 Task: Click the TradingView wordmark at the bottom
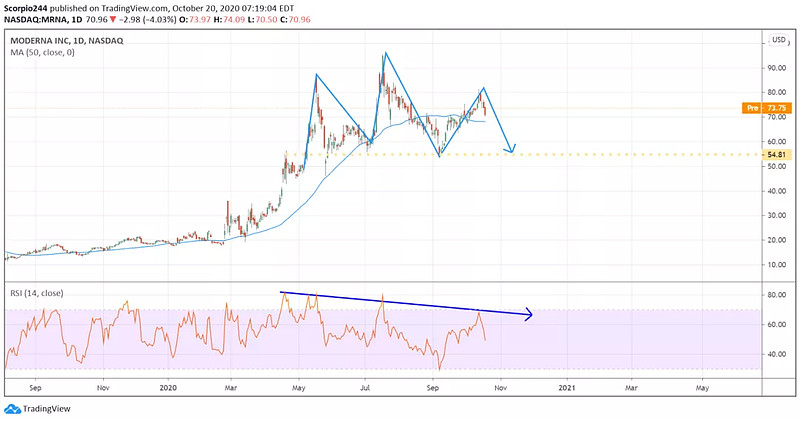[46, 409]
